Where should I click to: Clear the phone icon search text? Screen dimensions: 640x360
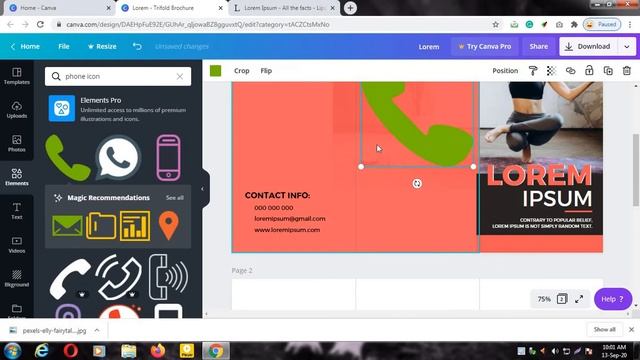(180, 76)
